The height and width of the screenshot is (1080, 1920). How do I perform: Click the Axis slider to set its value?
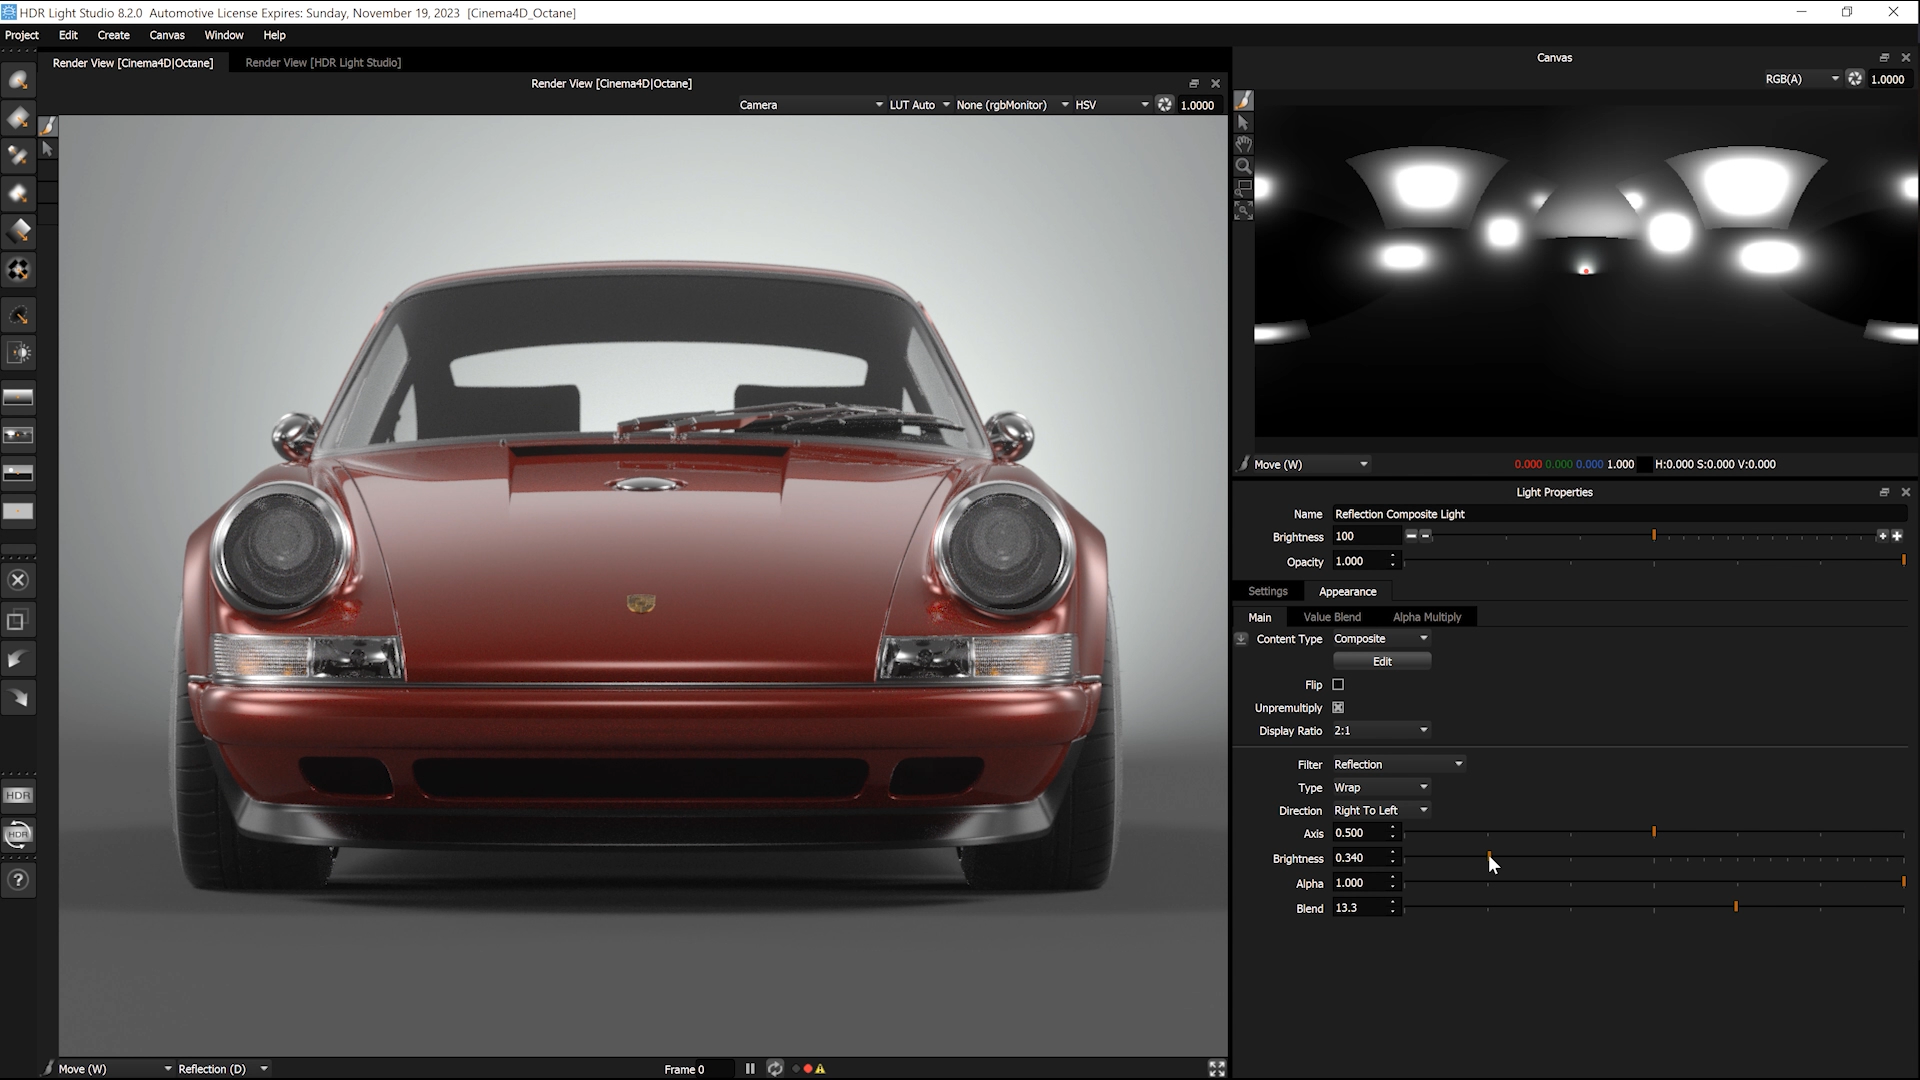[x=1655, y=832]
